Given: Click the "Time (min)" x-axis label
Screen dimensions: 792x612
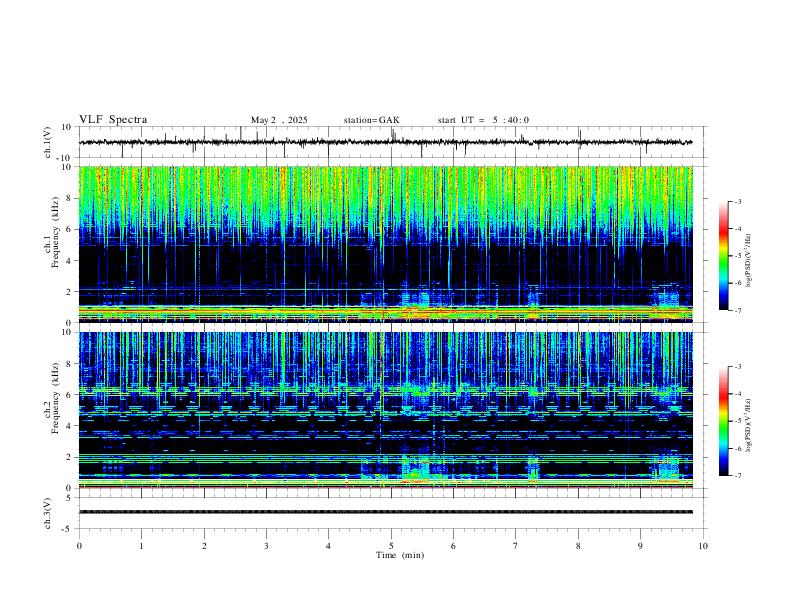Looking at the screenshot, I should [x=400, y=555].
